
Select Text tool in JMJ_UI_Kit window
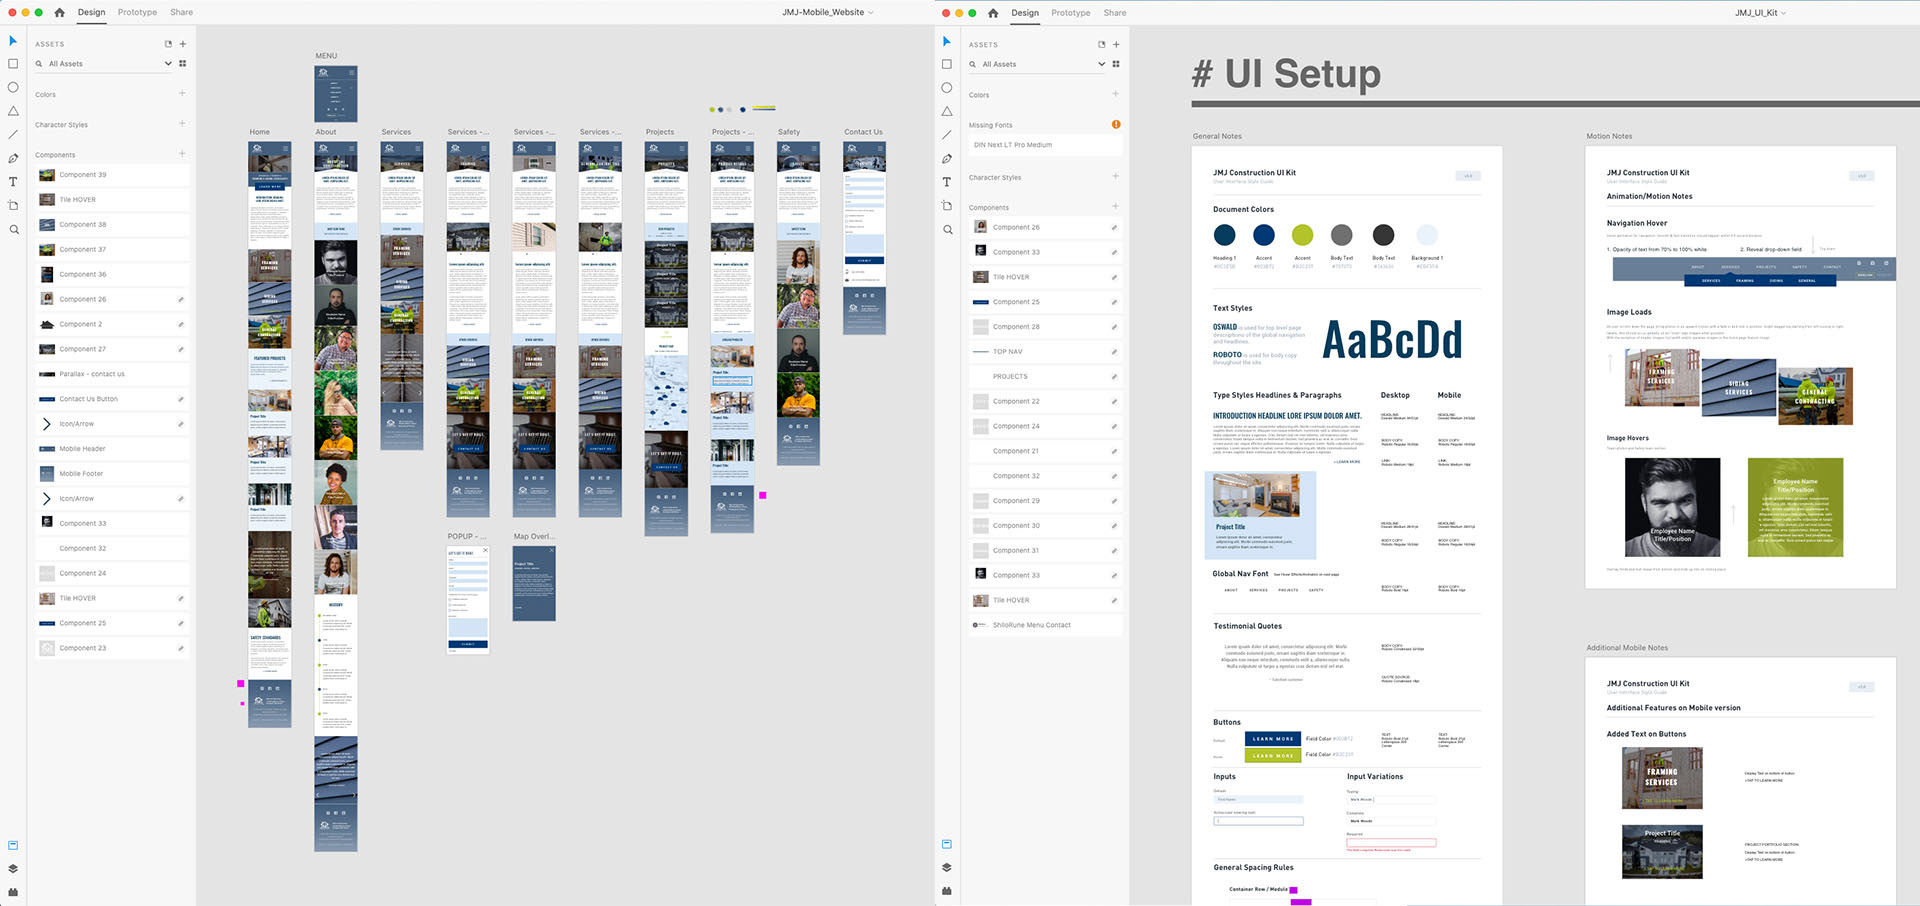tap(947, 182)
